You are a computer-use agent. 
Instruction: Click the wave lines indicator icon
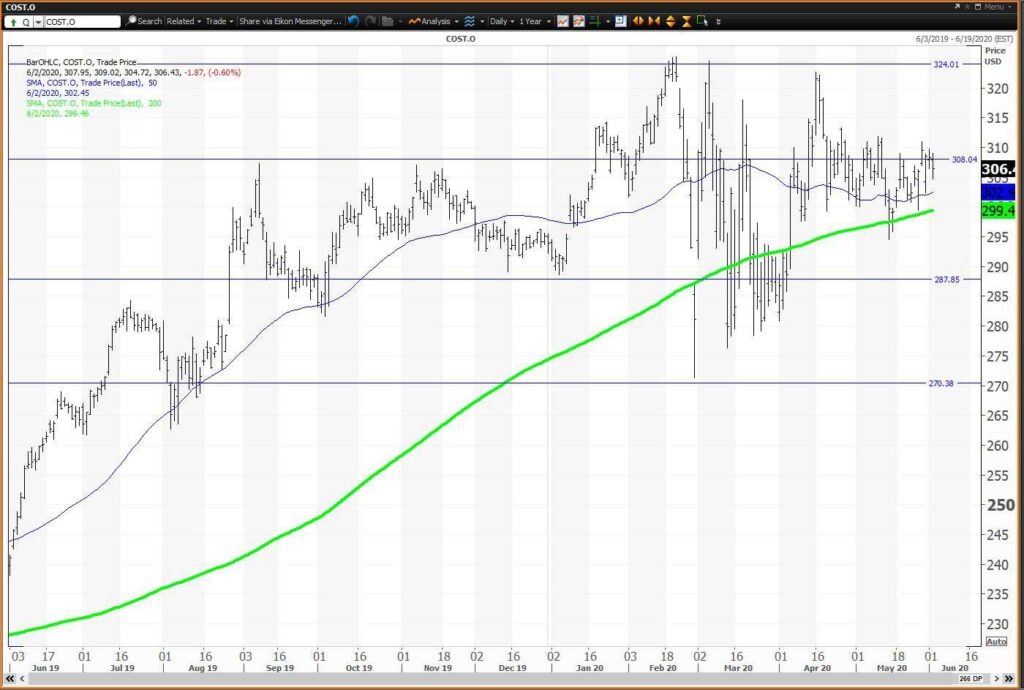470,22
